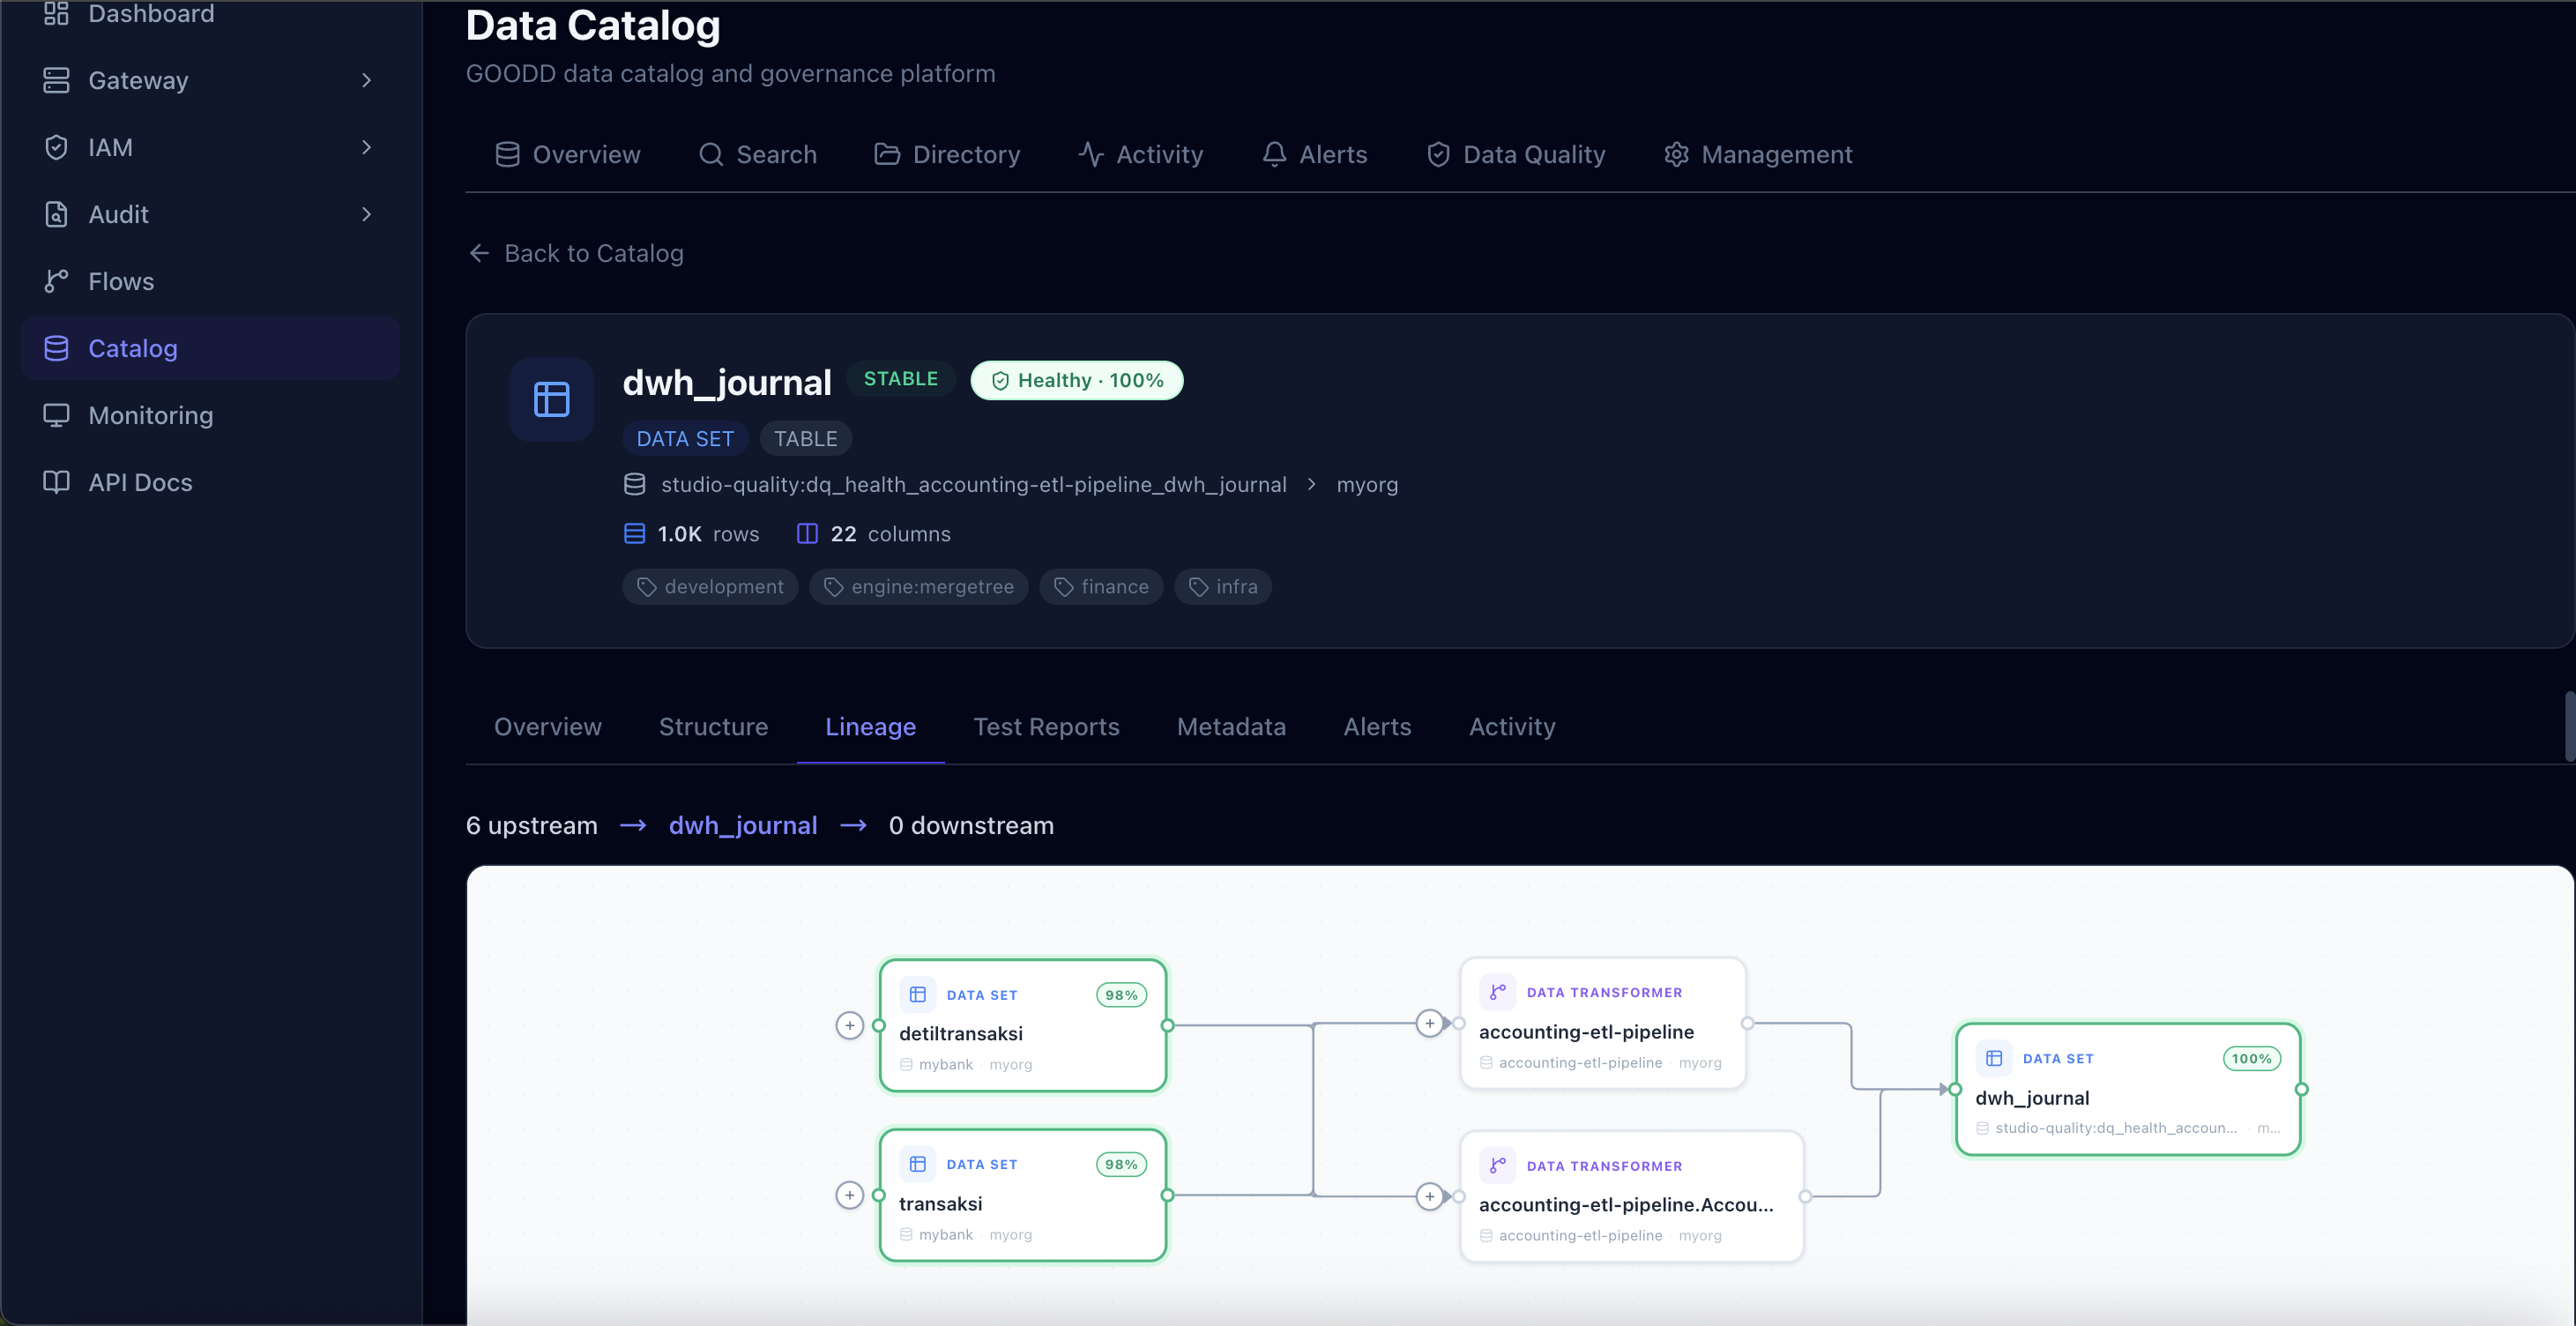Click the Management gear icon

1676,154
